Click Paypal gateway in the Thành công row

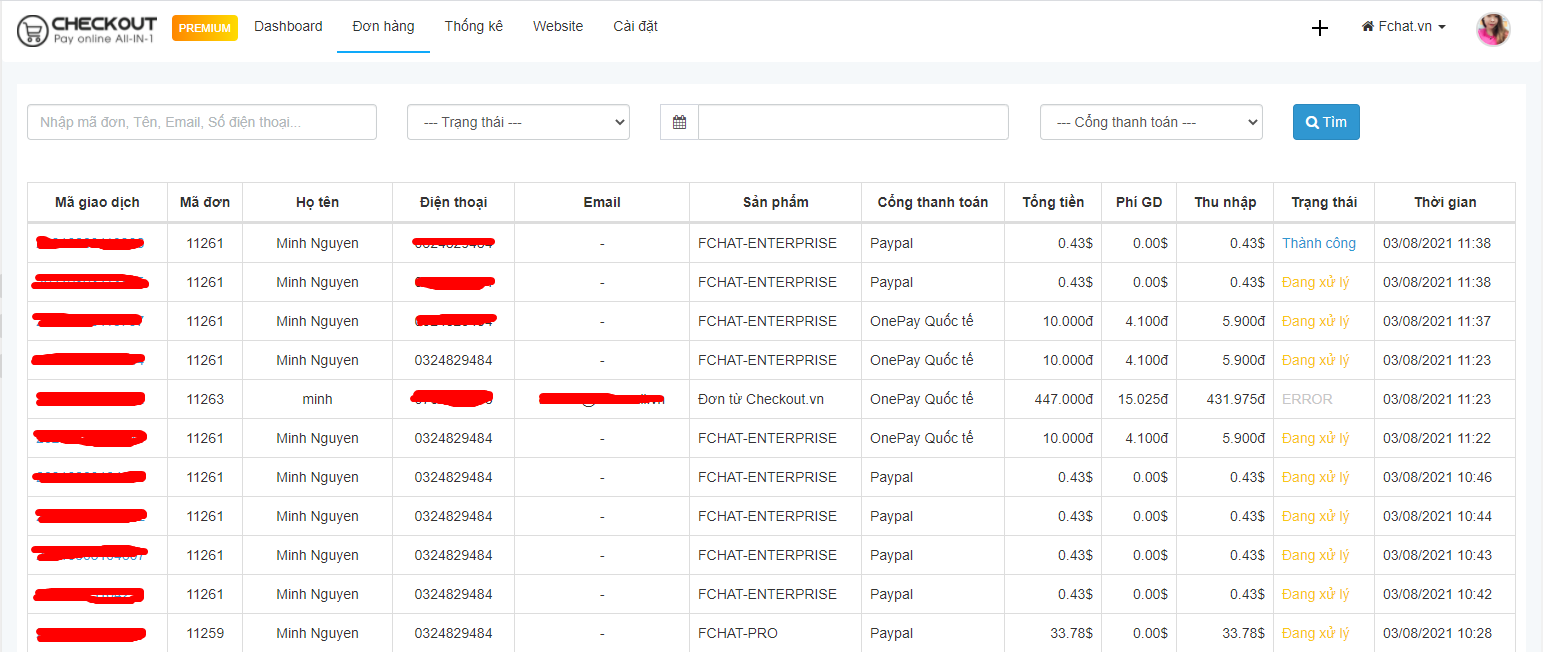[x=891, y=243]
